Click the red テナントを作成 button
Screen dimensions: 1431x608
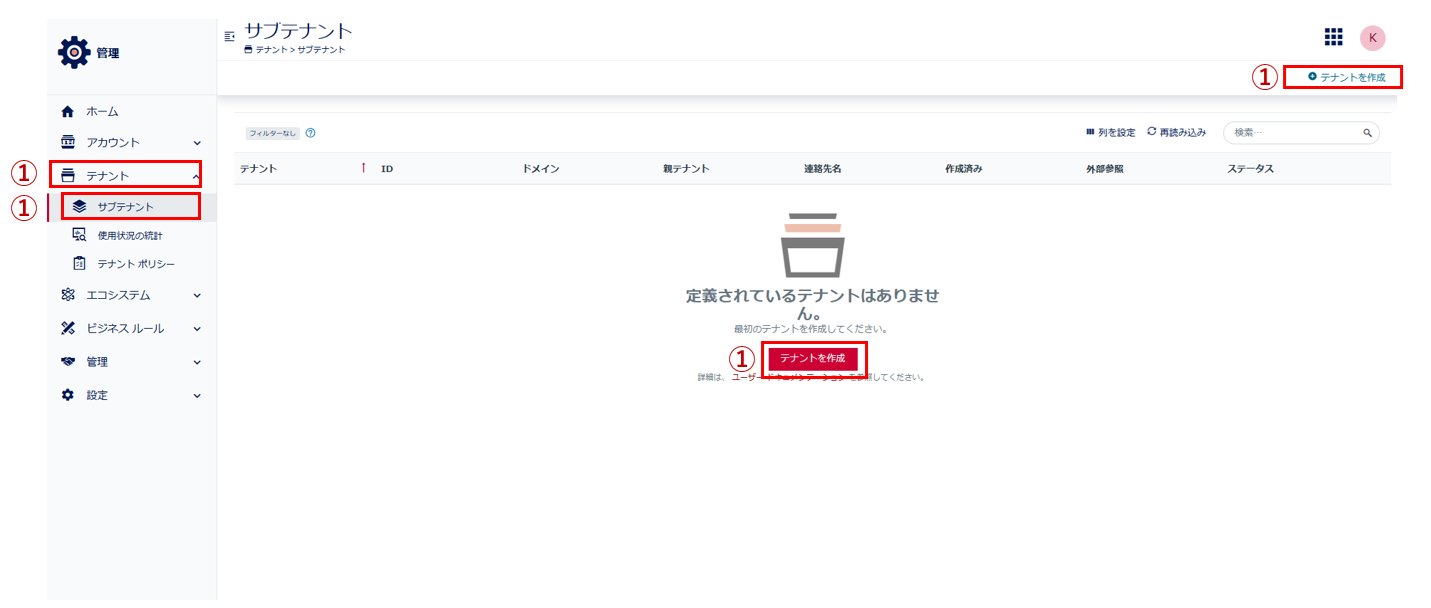(812, 358)
